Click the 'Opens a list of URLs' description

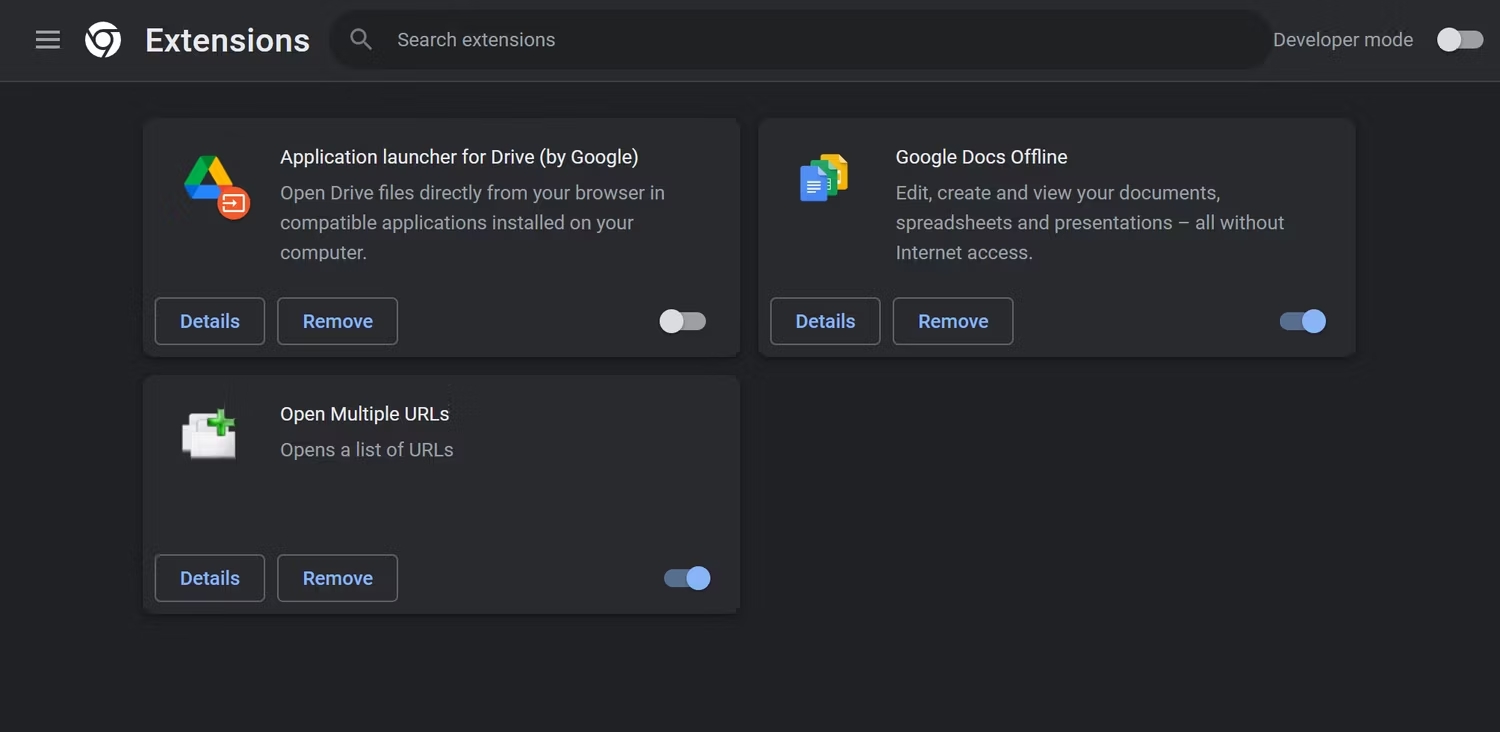366,450
